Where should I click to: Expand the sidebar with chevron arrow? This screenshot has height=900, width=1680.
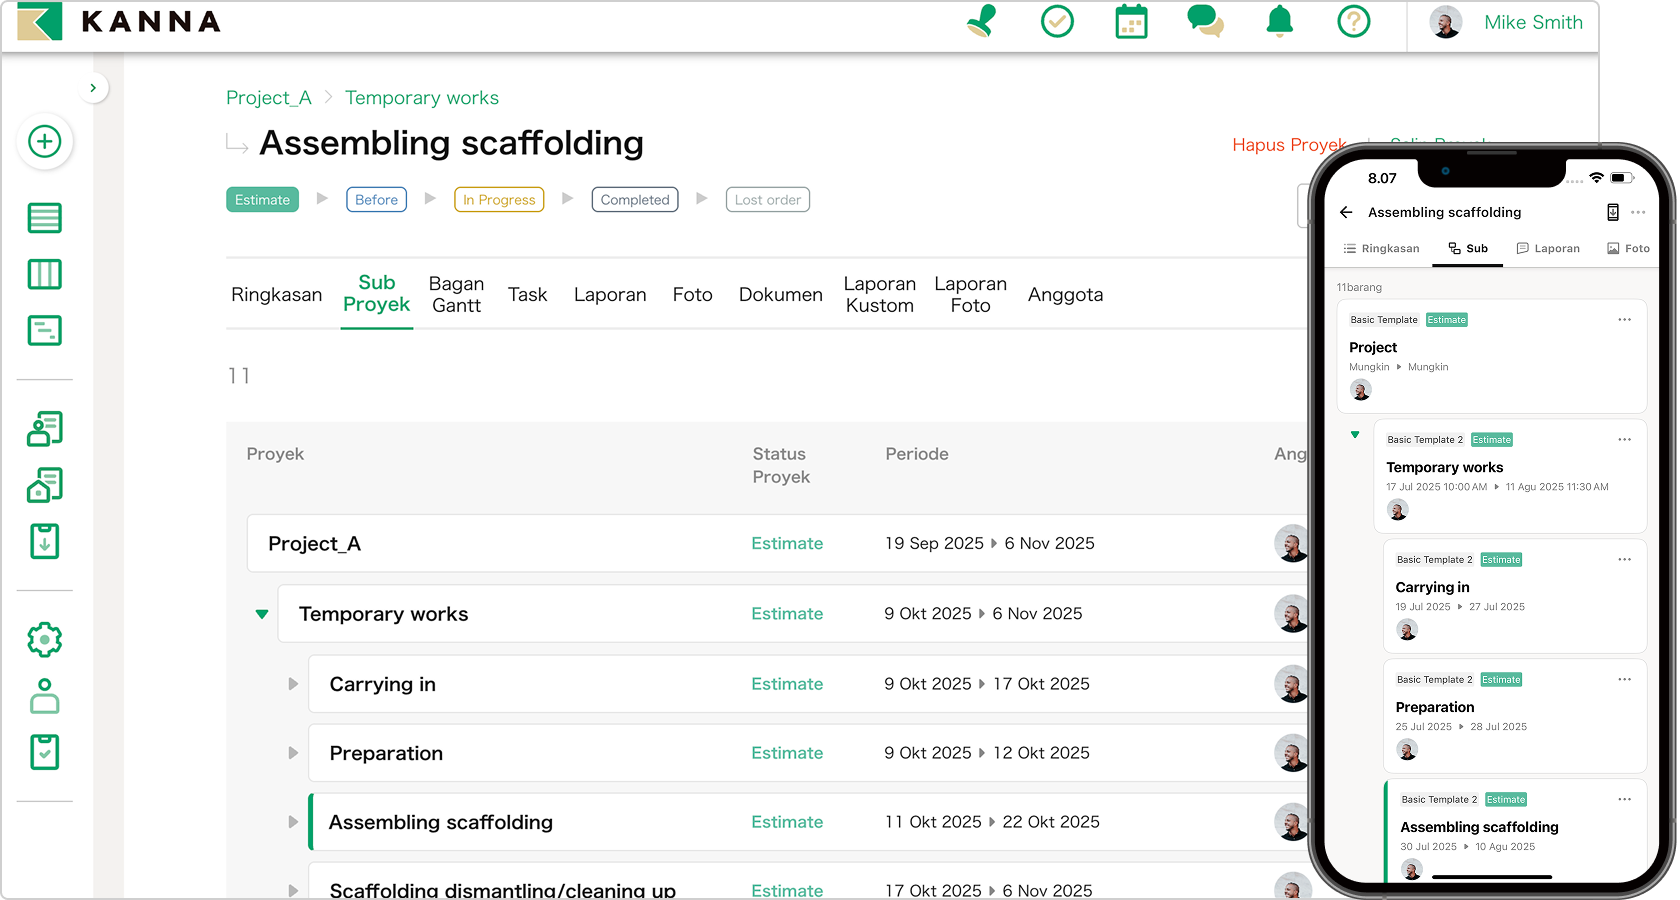93,88
